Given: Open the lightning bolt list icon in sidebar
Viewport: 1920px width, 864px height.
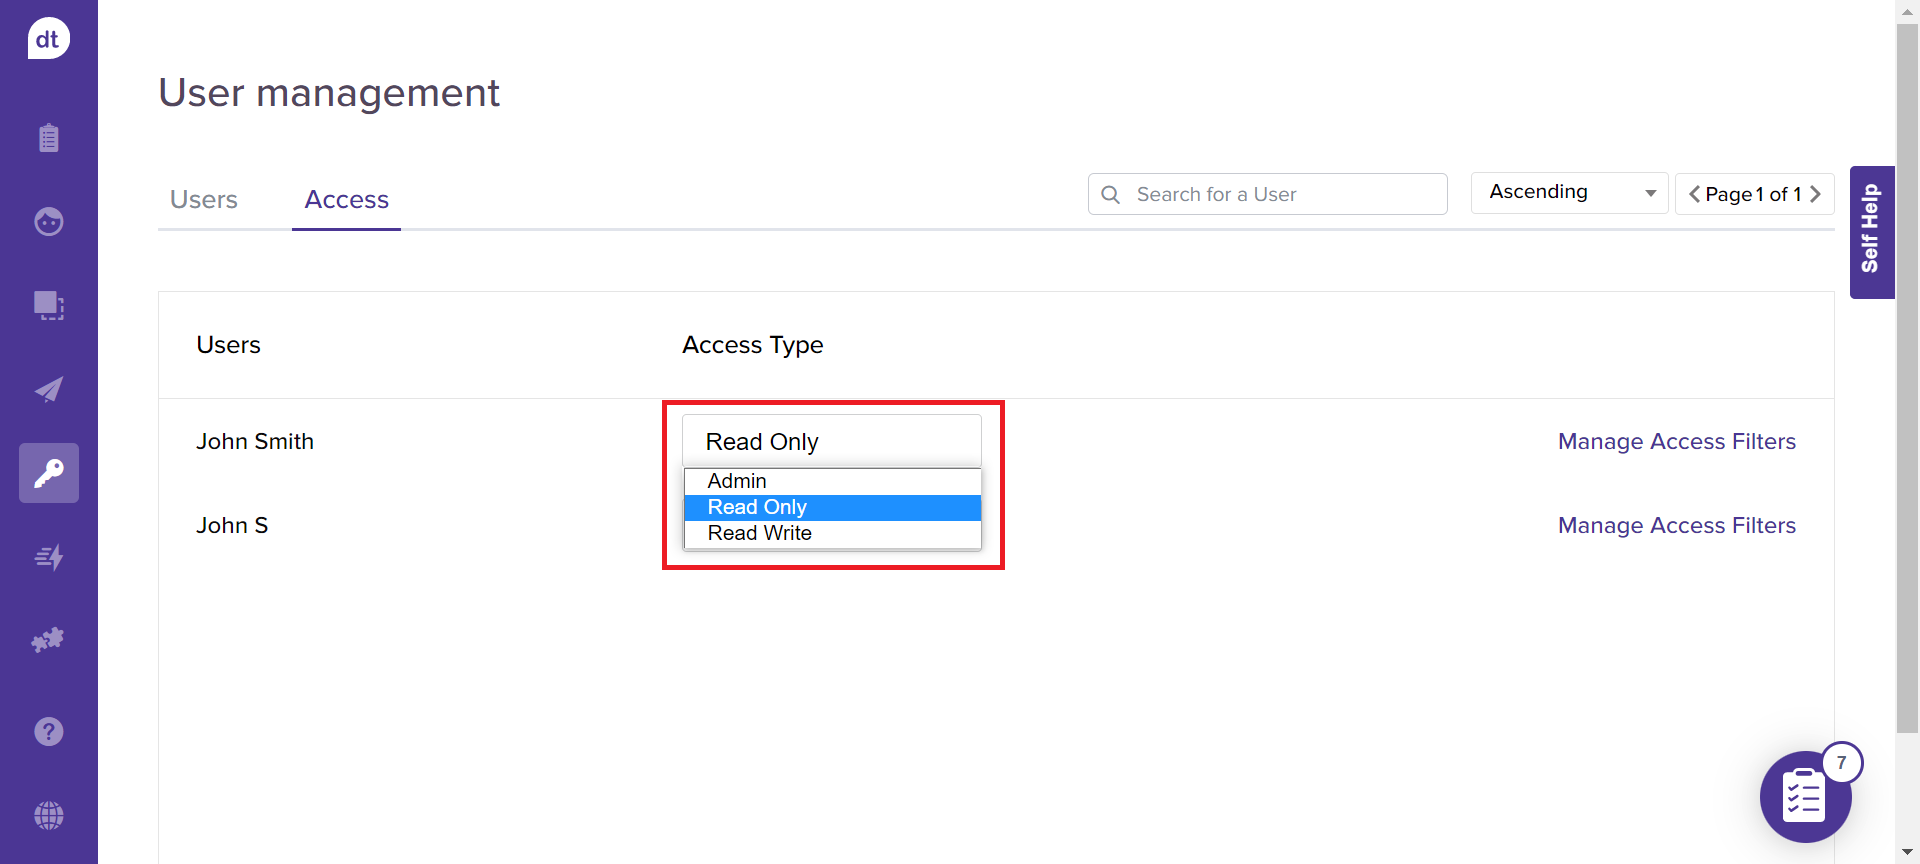Looking at the screenshot, I should 48,557.
